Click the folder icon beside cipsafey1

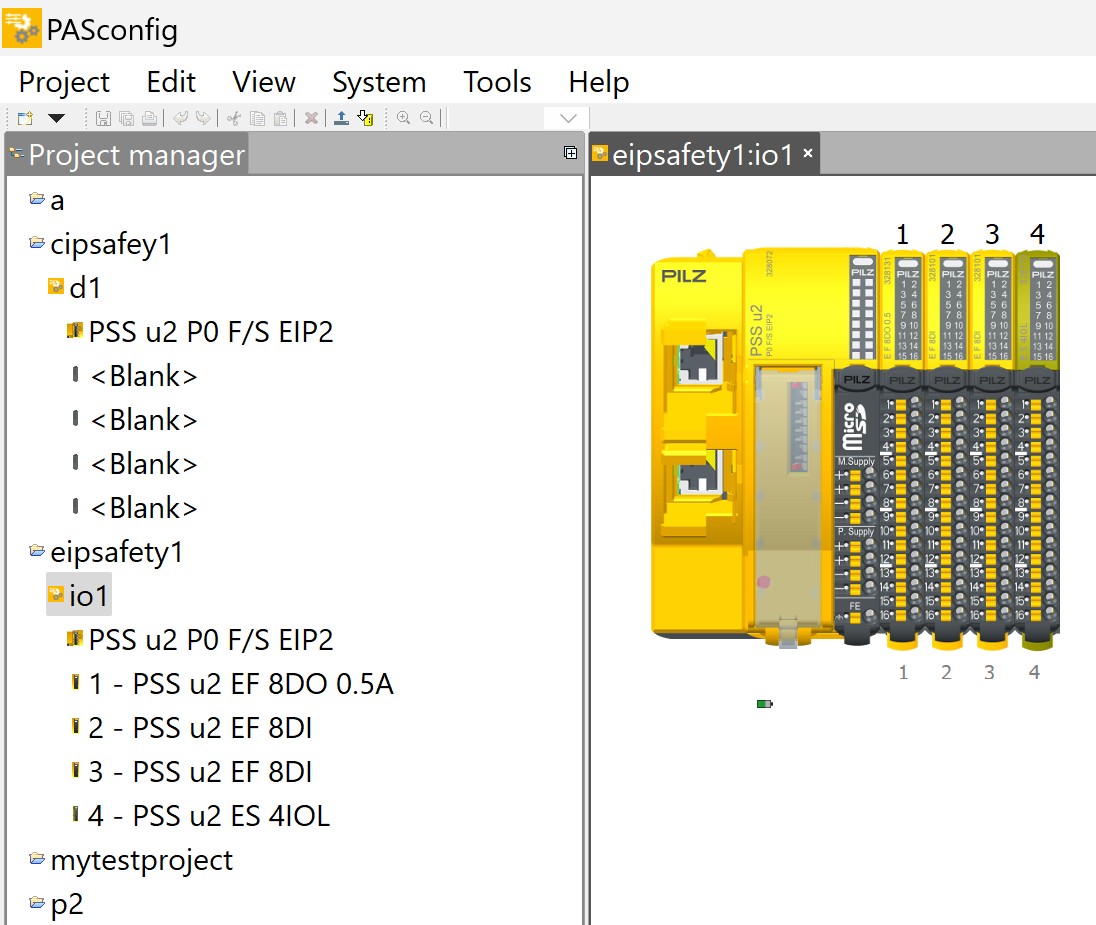click(37, 243)
